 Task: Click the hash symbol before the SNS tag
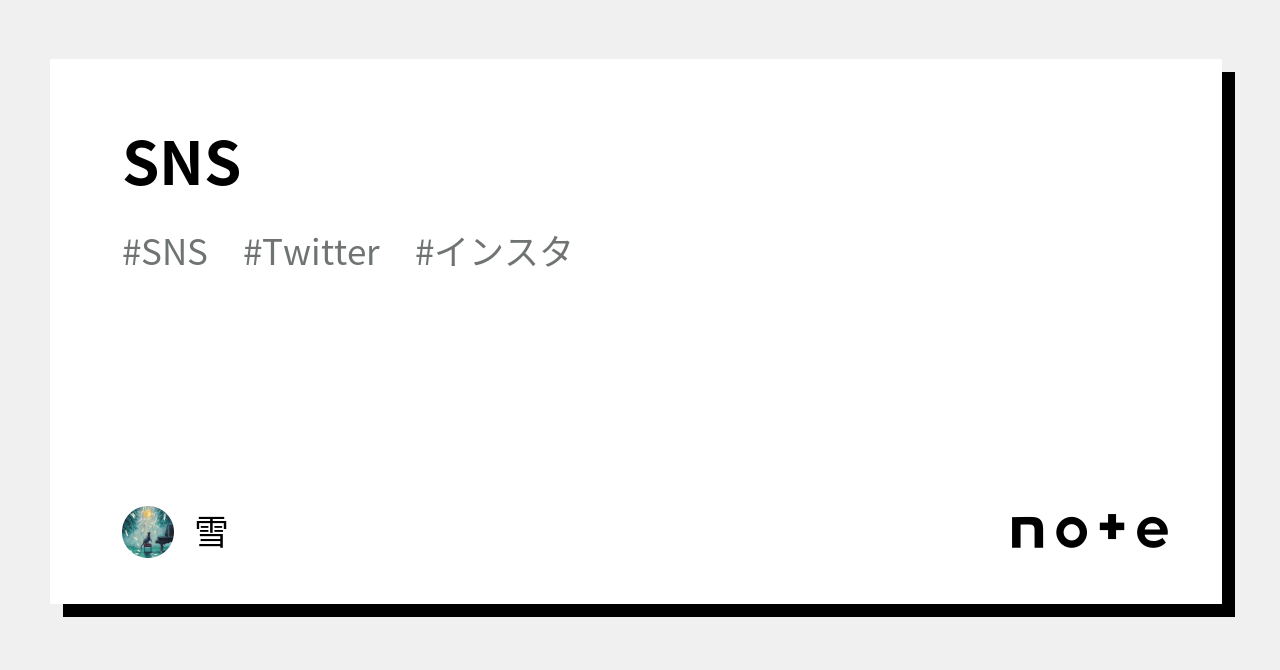131,252
